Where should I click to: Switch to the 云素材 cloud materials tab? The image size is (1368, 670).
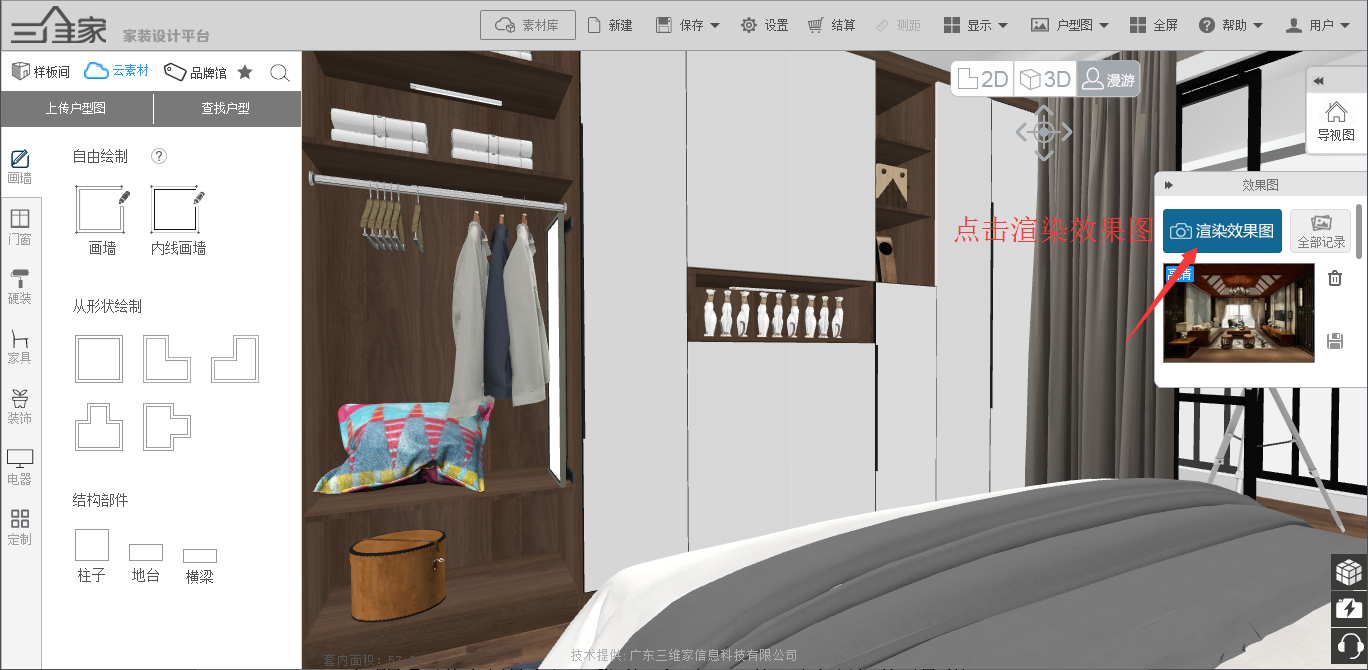click(x=117, y=71)
